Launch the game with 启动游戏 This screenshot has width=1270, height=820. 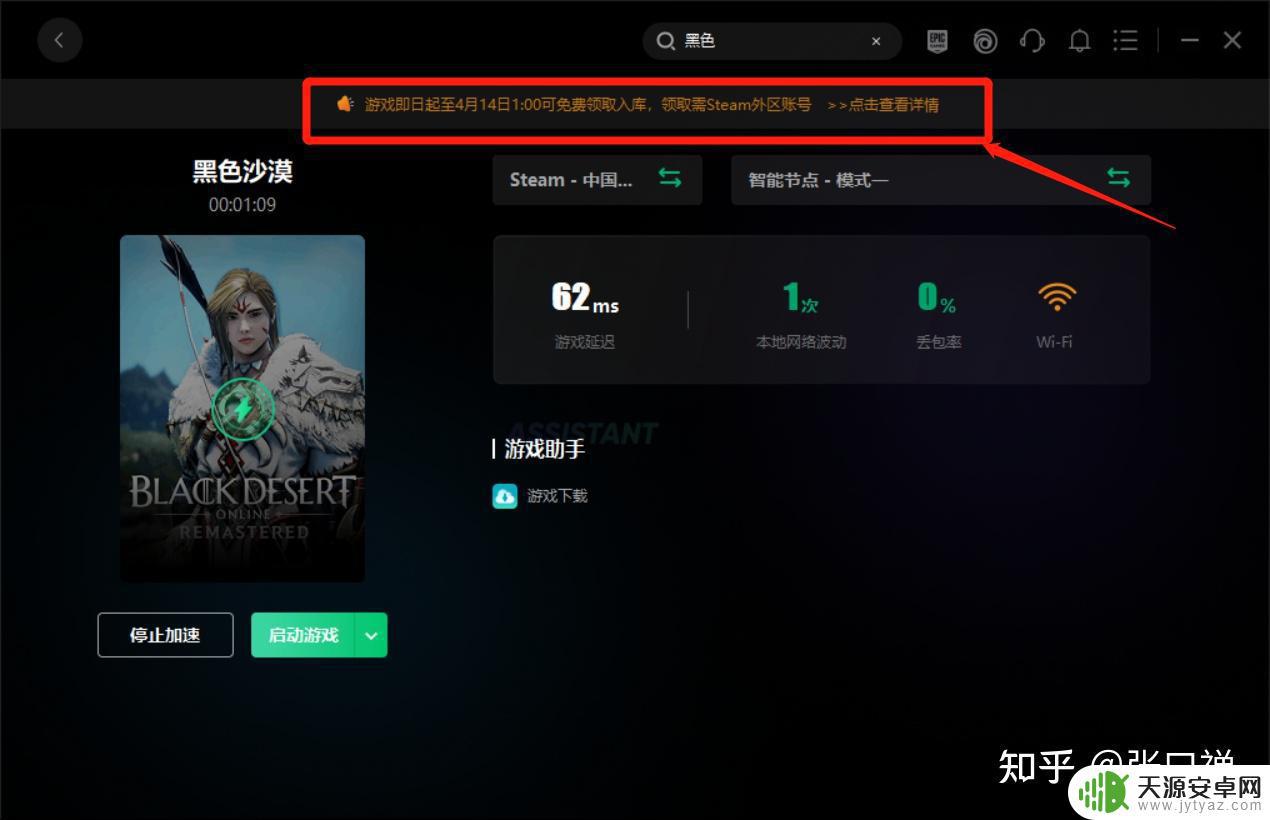click(x=303, y=635)
